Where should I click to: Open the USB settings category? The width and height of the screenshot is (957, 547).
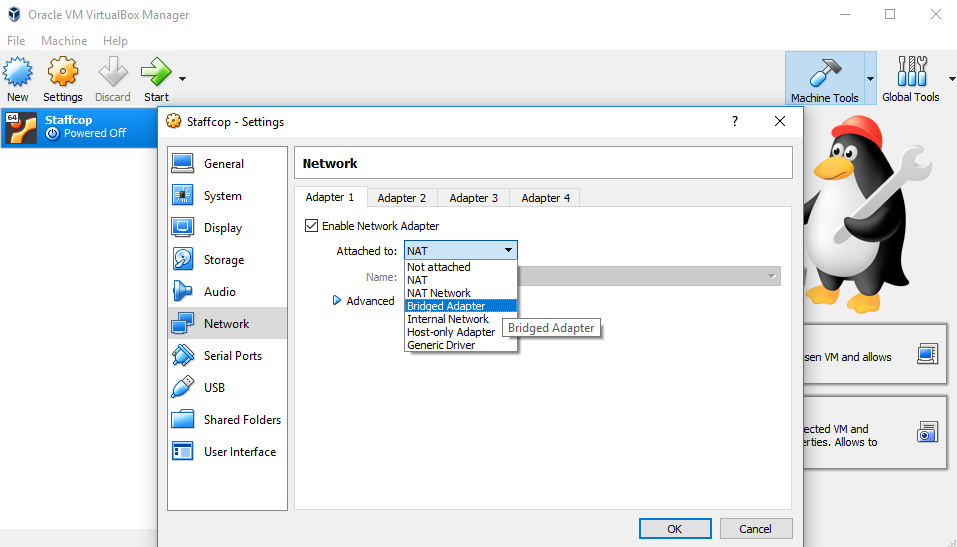pos(227,387)
